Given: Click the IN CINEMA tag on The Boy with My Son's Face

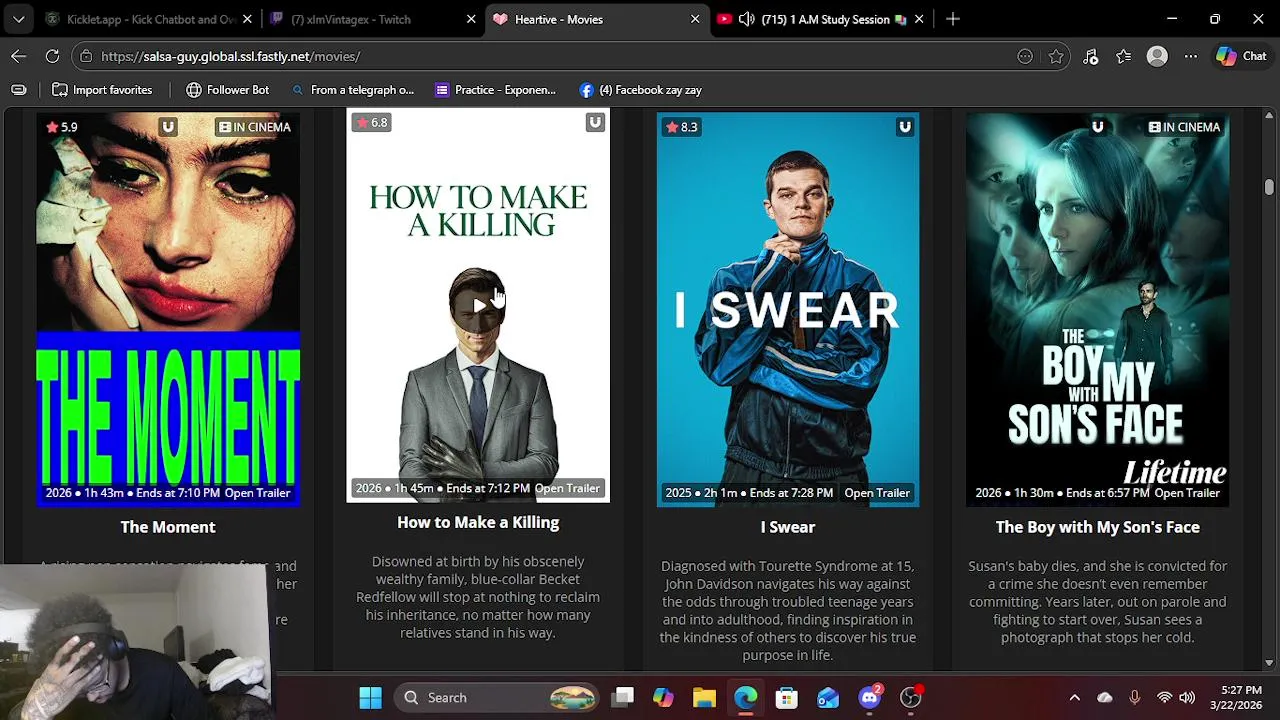Looking at the screenshot, I should pyautogui.click(x=1185, y=127).
